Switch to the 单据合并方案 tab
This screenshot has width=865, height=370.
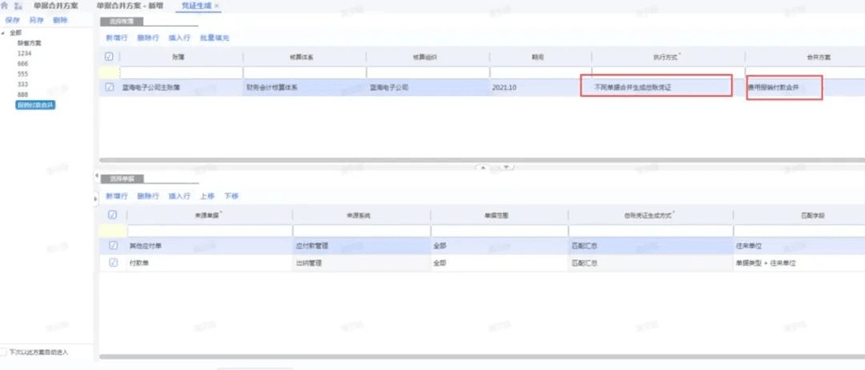coord(56,6)
